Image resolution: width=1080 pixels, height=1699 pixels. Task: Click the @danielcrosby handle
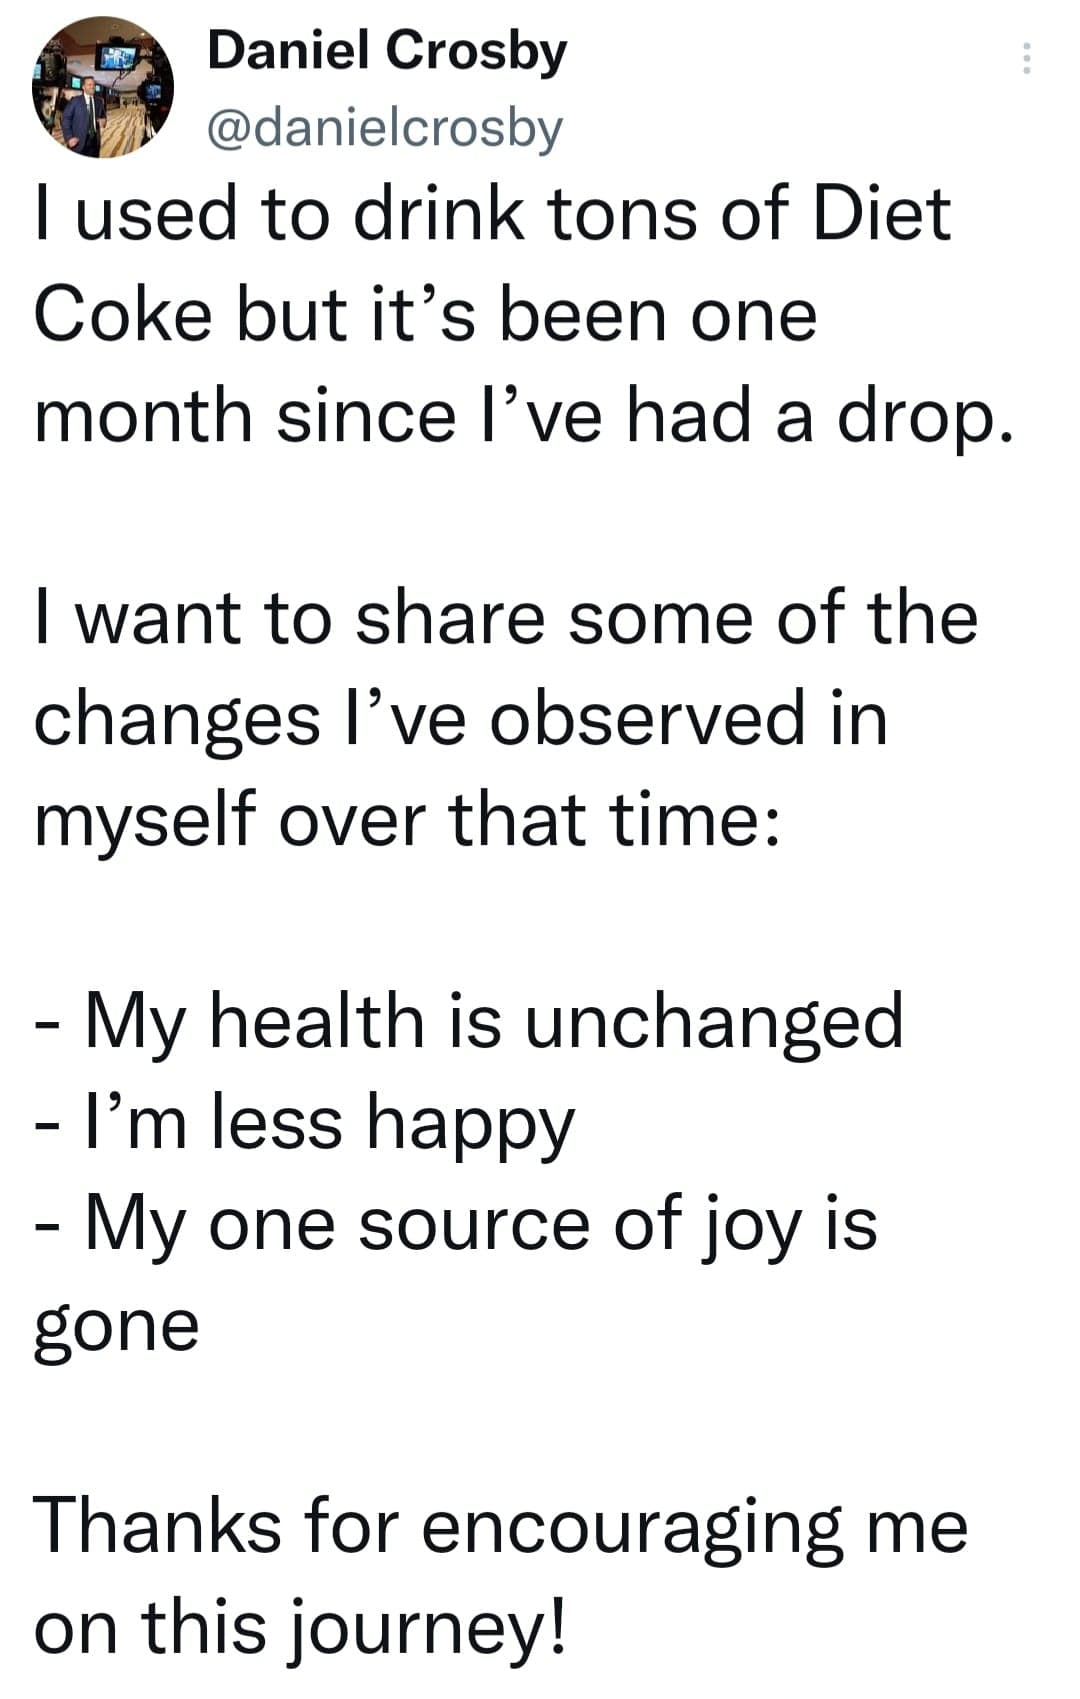(x=384, y=128)
